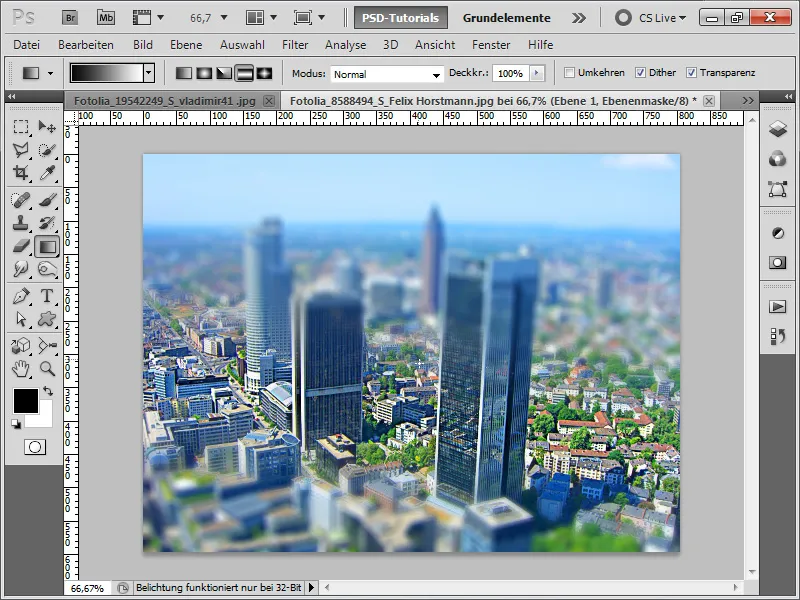Select the Hand tool
Viewport: 800px width, 600px height.
[x=21, y=369]
